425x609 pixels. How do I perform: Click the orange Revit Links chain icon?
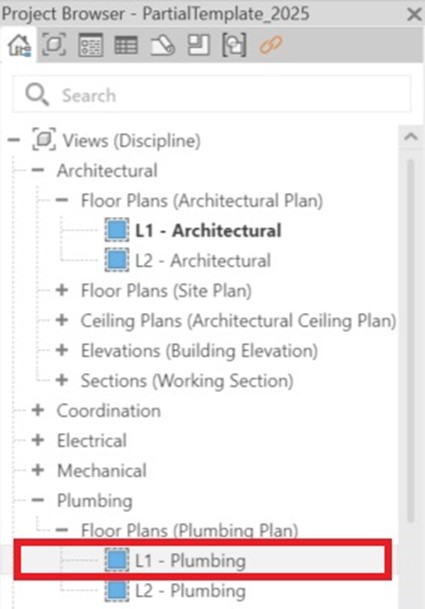270,45
